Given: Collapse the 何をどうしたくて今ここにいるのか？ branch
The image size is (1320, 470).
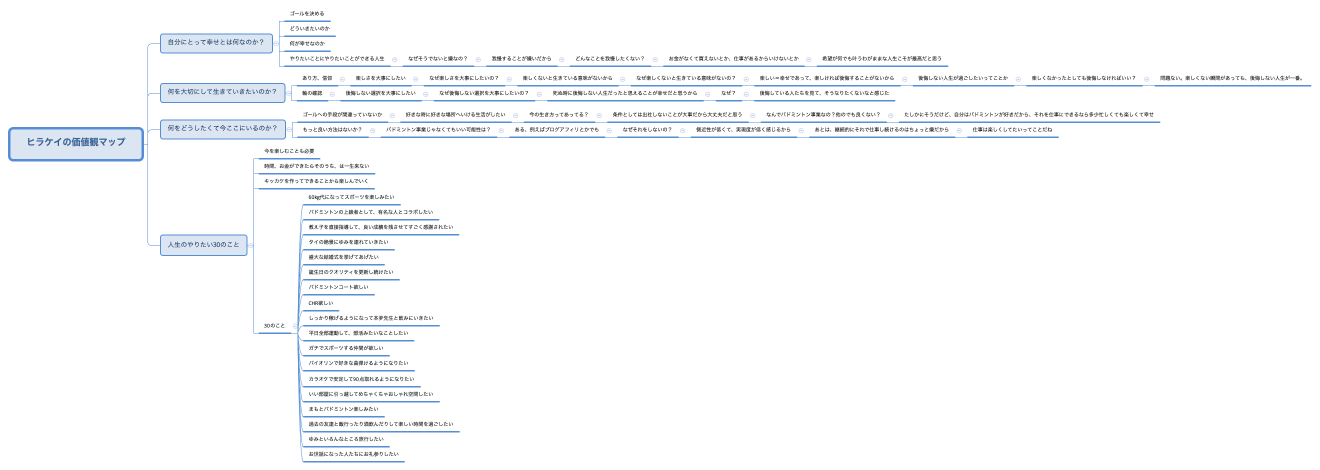Looking at the screenshot, I should pyautogui.click(x=290, y=128).
